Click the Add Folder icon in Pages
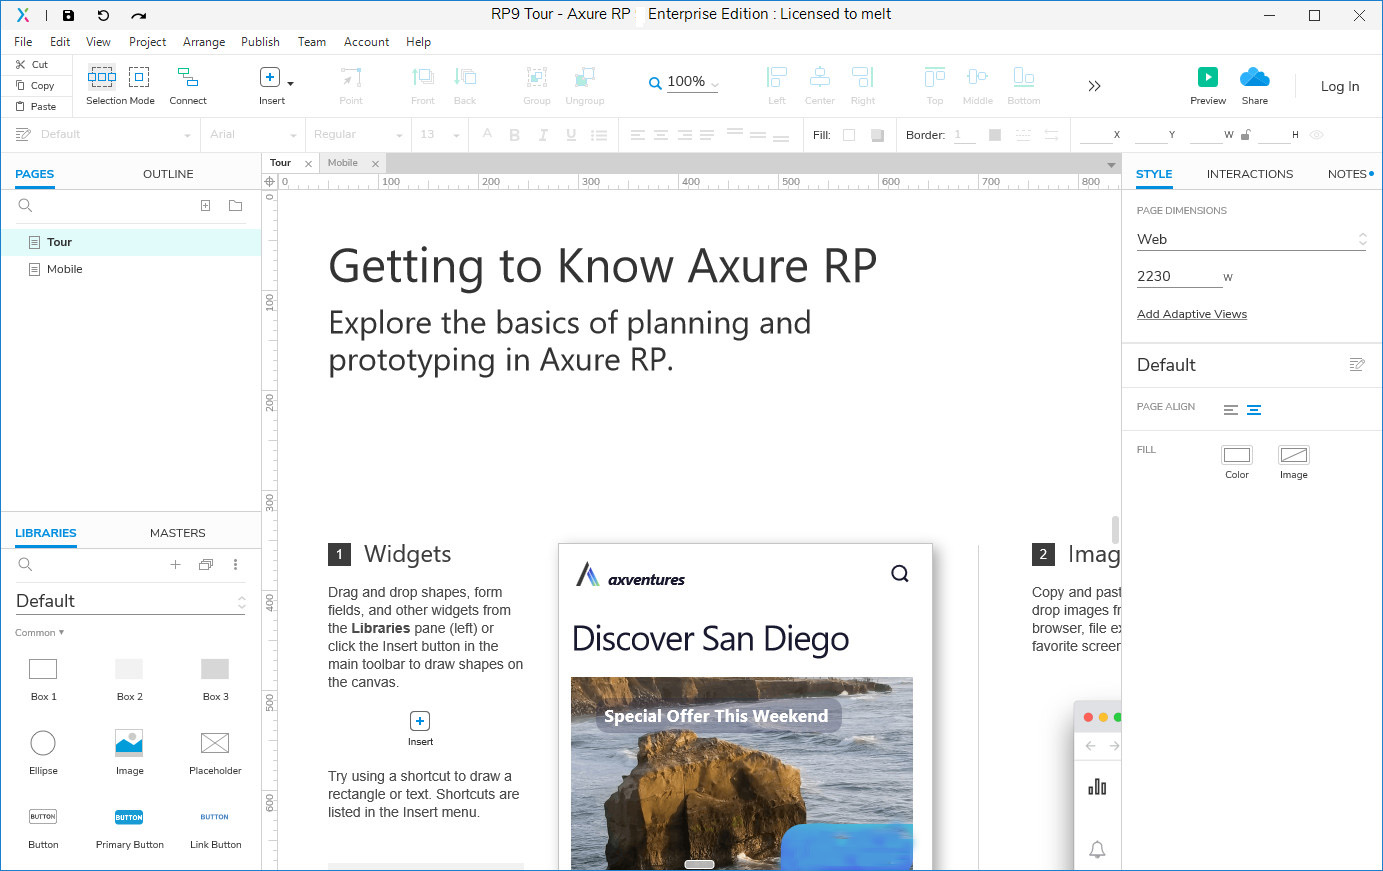This screenshot has width=1383, height=871. click(x=236, y=205)
